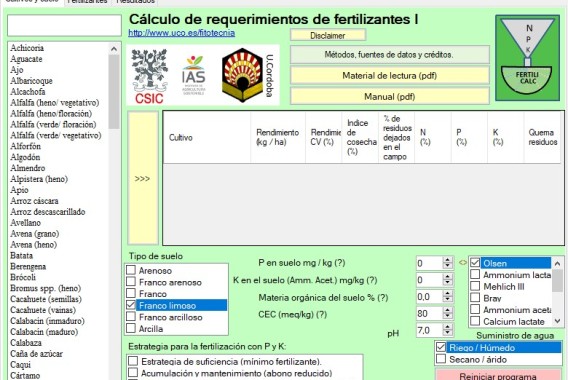Image resolution: width=568 pixels, height=380 pixels.
Task: Click the Materia orgánica input field
Action: (x=429, y=296)
